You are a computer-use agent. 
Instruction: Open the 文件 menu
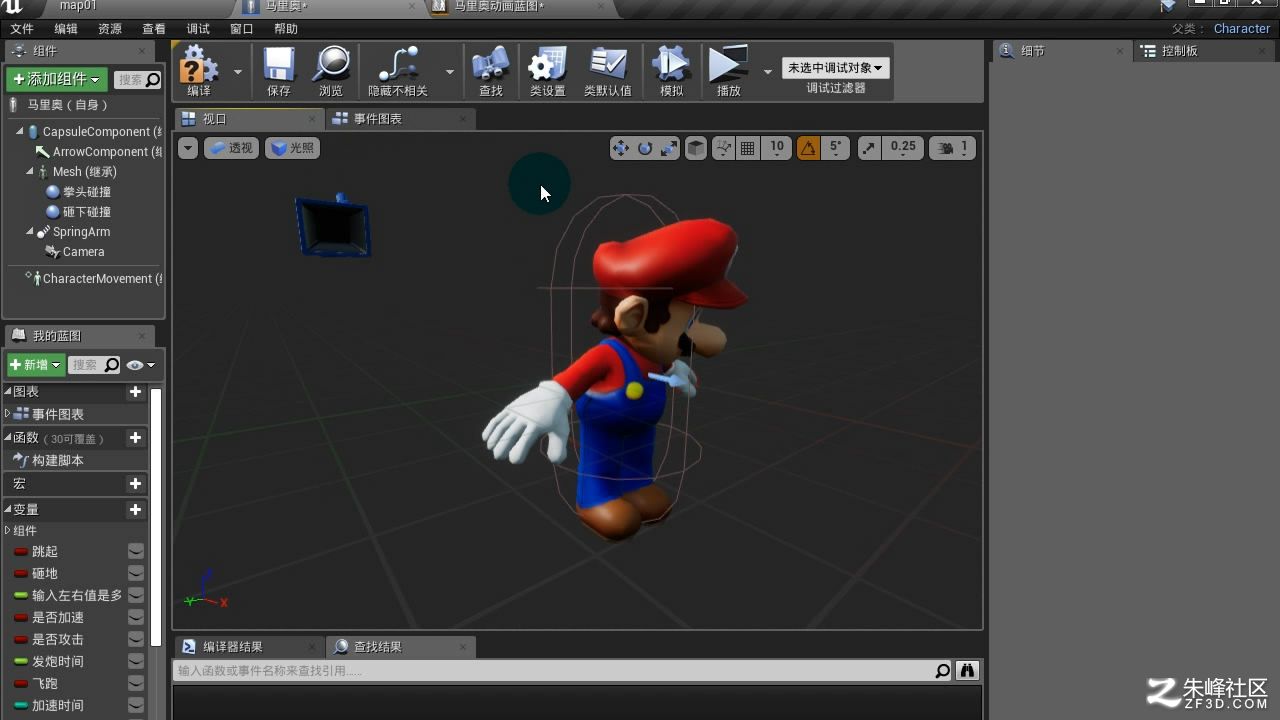(21, 29)
